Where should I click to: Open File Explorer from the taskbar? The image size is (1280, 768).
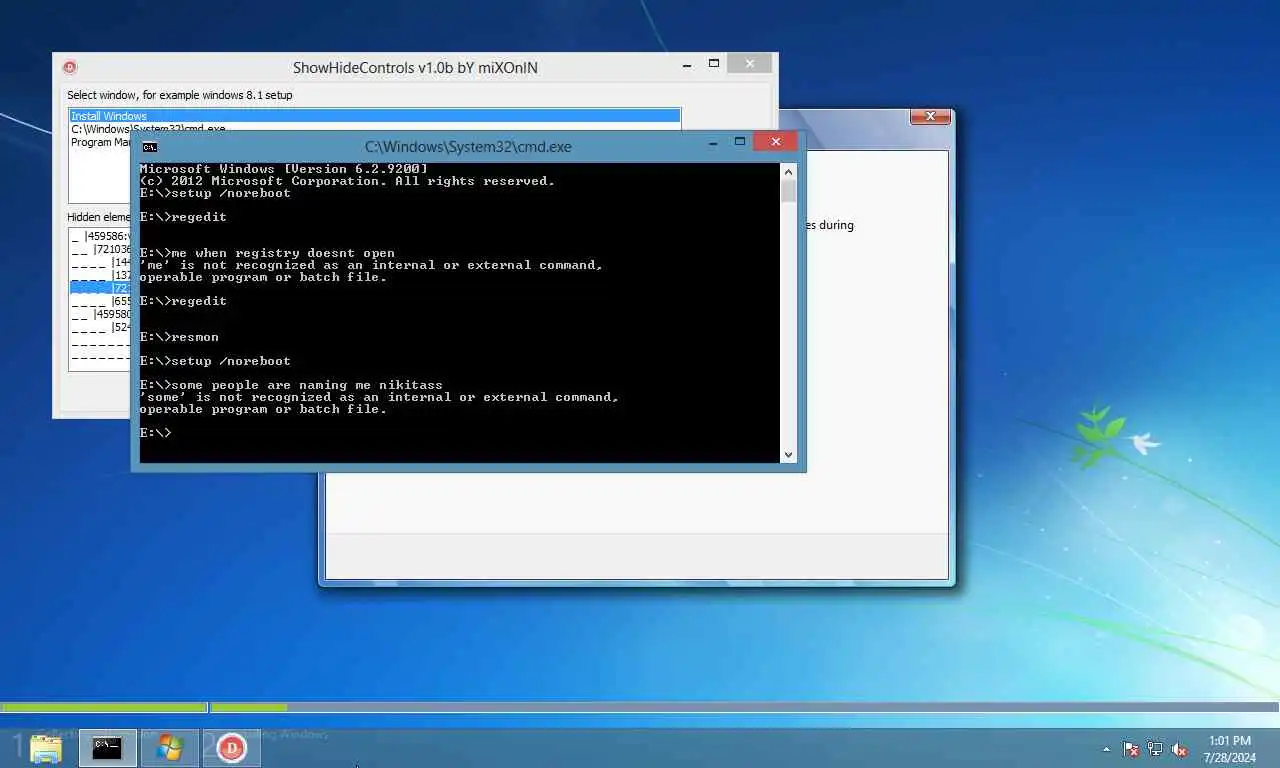click(x=46, y=747)
